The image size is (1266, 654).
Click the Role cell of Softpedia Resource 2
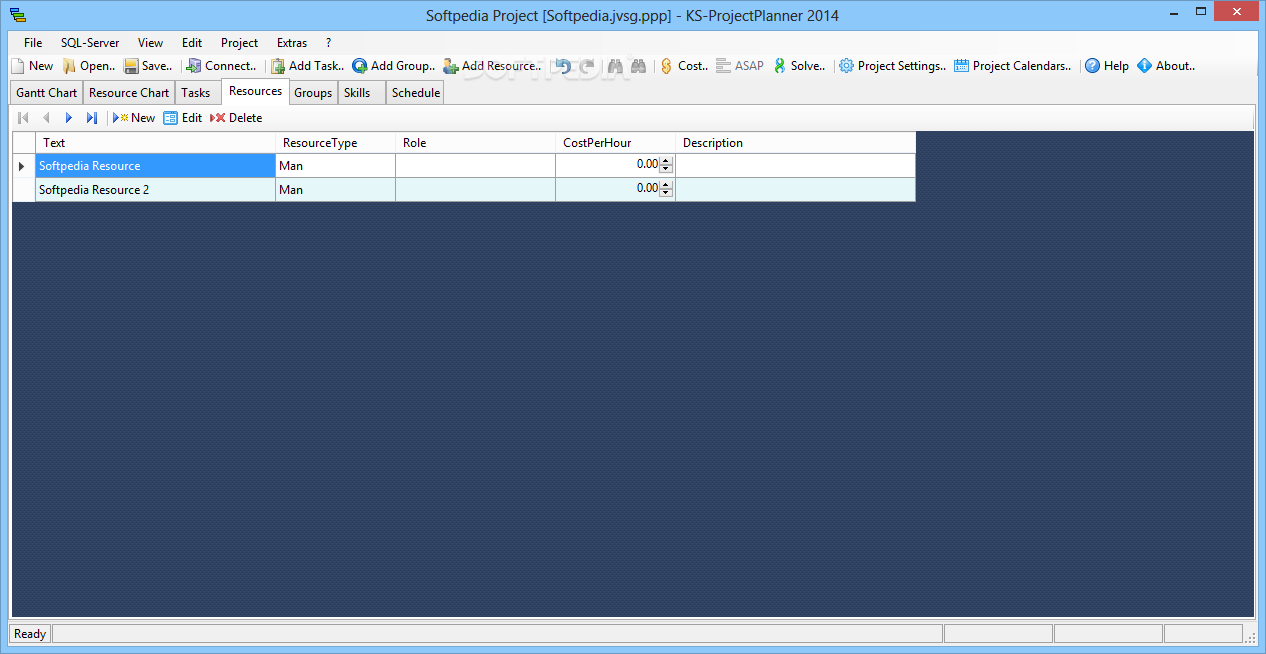(475, 190)
